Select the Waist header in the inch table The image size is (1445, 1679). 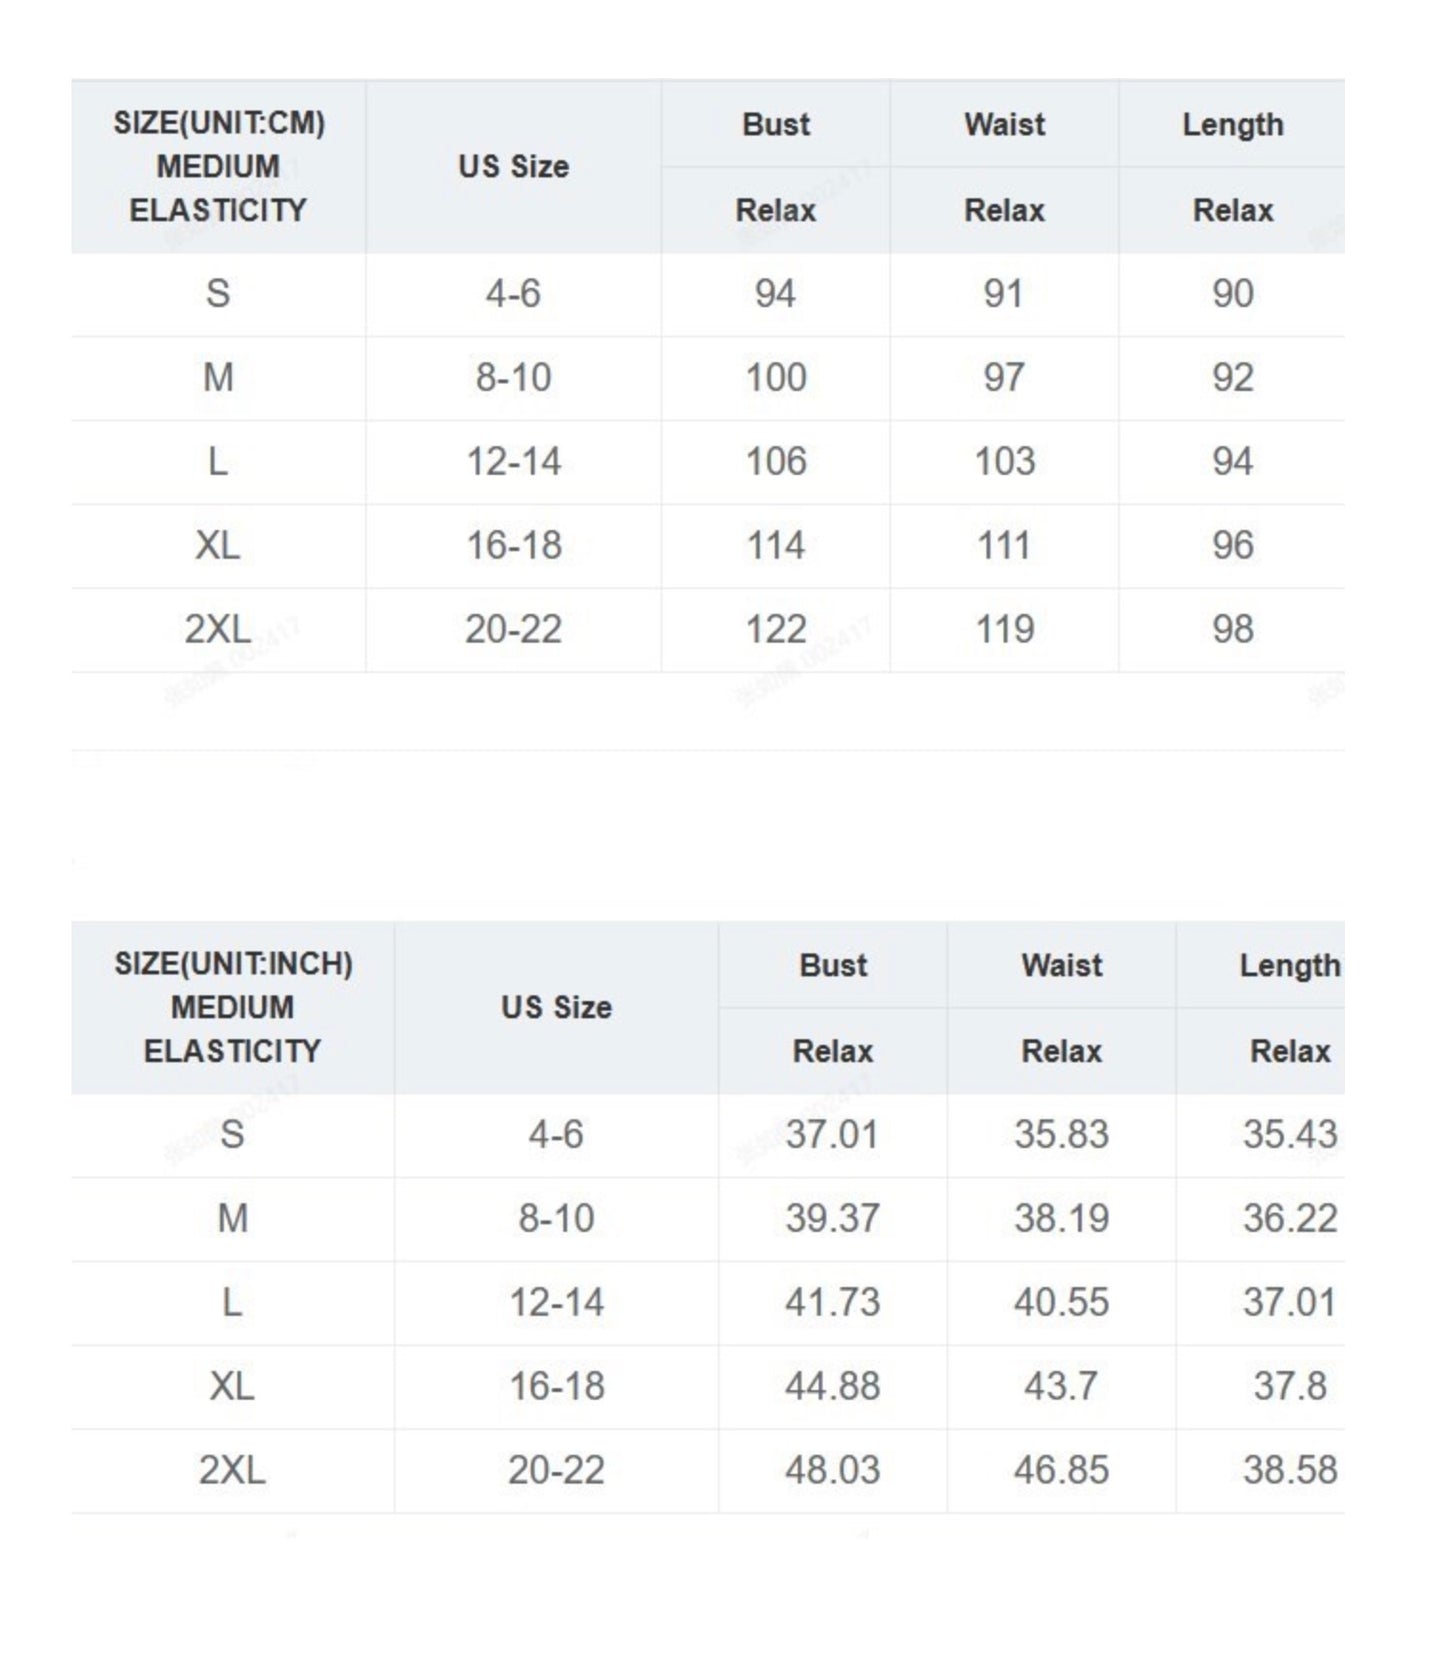point(1061,965)
